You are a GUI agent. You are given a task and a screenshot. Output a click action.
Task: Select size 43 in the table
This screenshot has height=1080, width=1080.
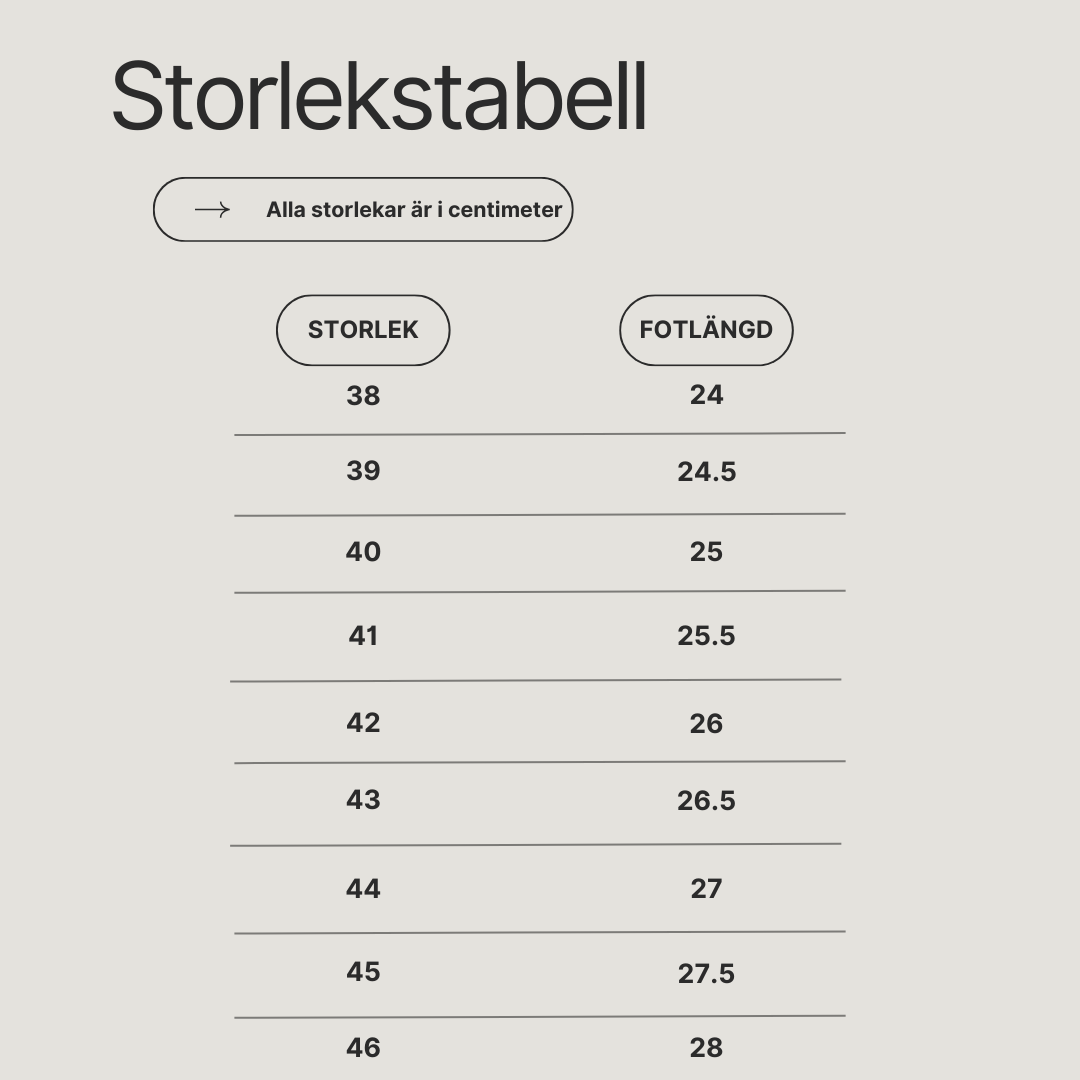[x=363, y=800]
